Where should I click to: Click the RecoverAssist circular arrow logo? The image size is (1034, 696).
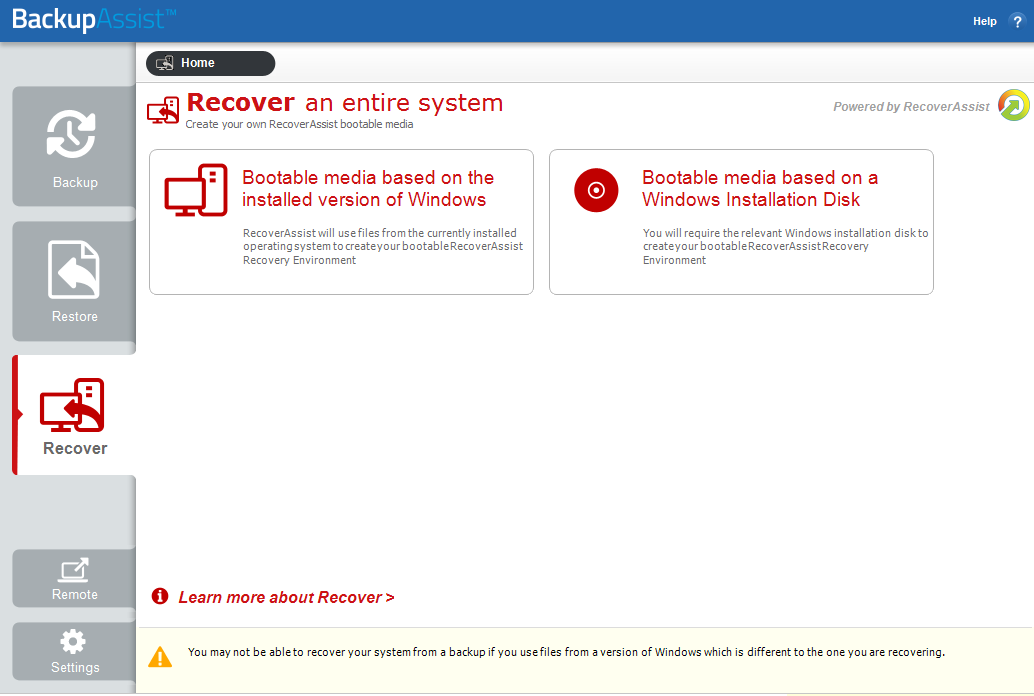pos(1014,106)
